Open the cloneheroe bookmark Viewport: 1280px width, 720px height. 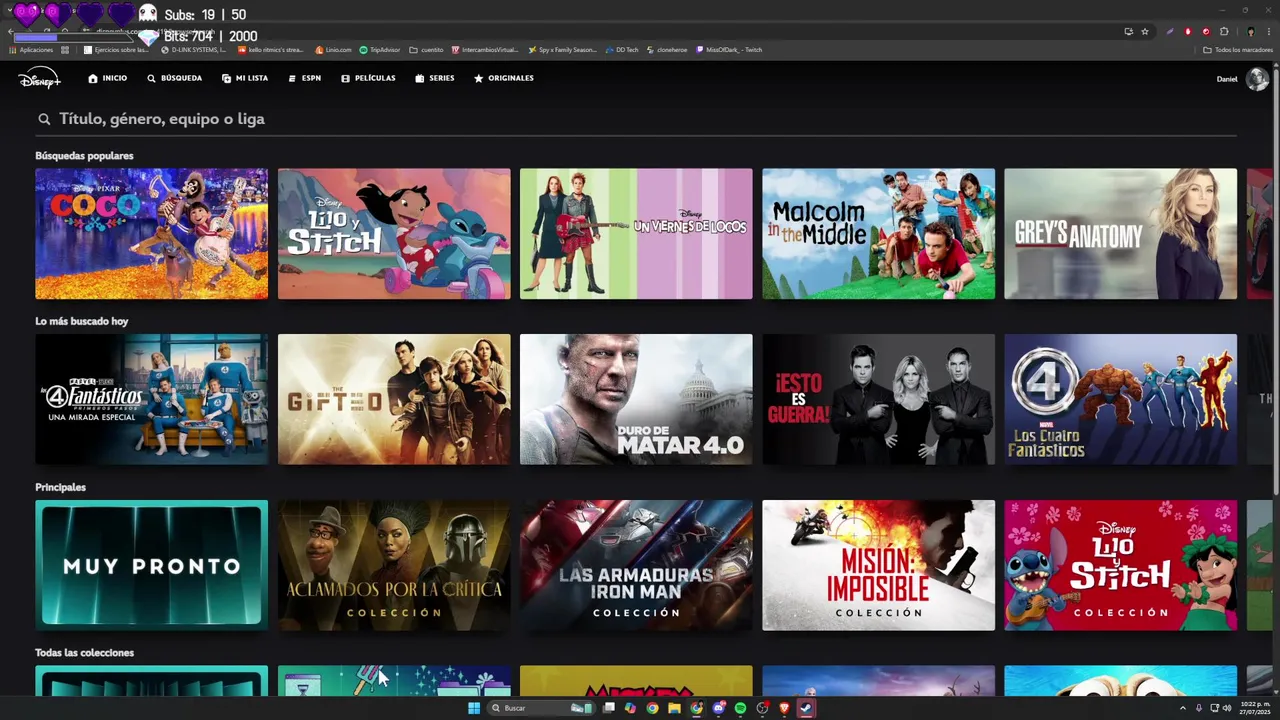pos(667,50)
